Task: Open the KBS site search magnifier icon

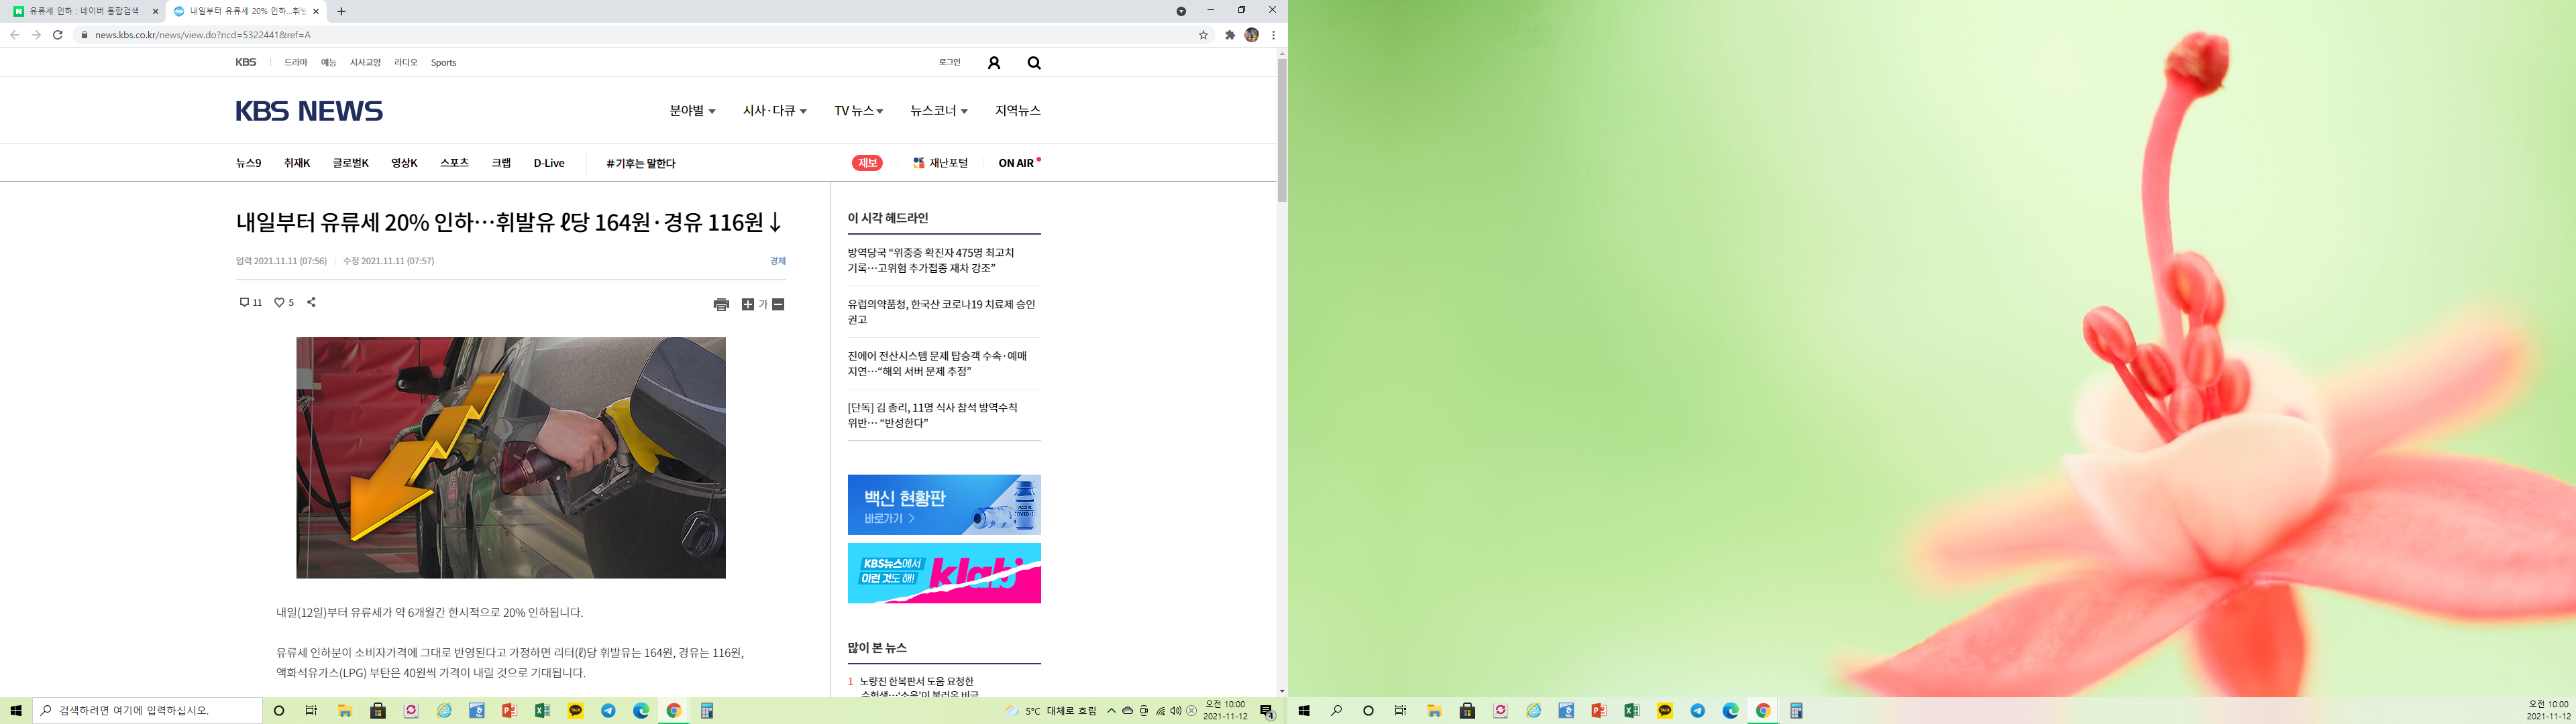Action: click(x=1034, y=63)
